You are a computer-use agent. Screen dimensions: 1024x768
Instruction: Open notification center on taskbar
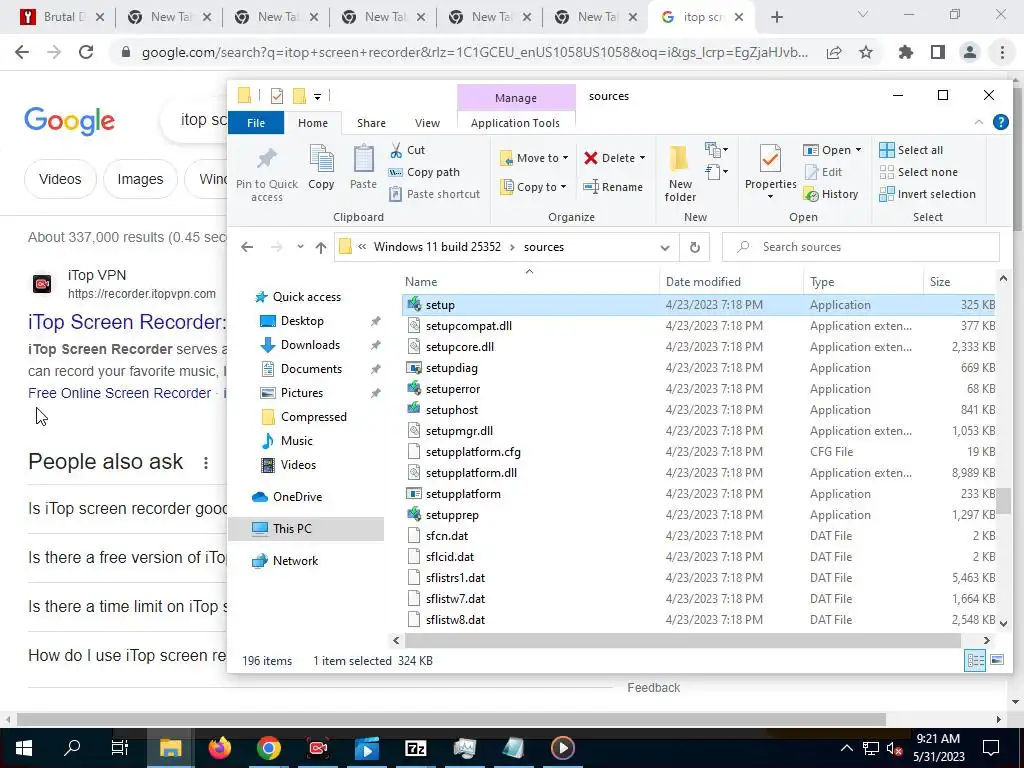coord(991,748)
